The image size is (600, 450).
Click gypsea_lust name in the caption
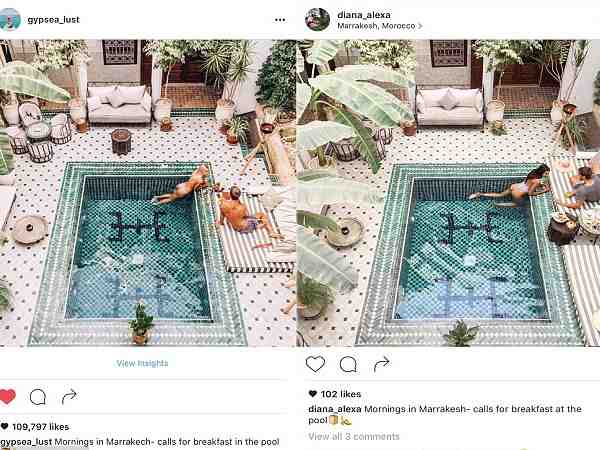coord(26,442)
